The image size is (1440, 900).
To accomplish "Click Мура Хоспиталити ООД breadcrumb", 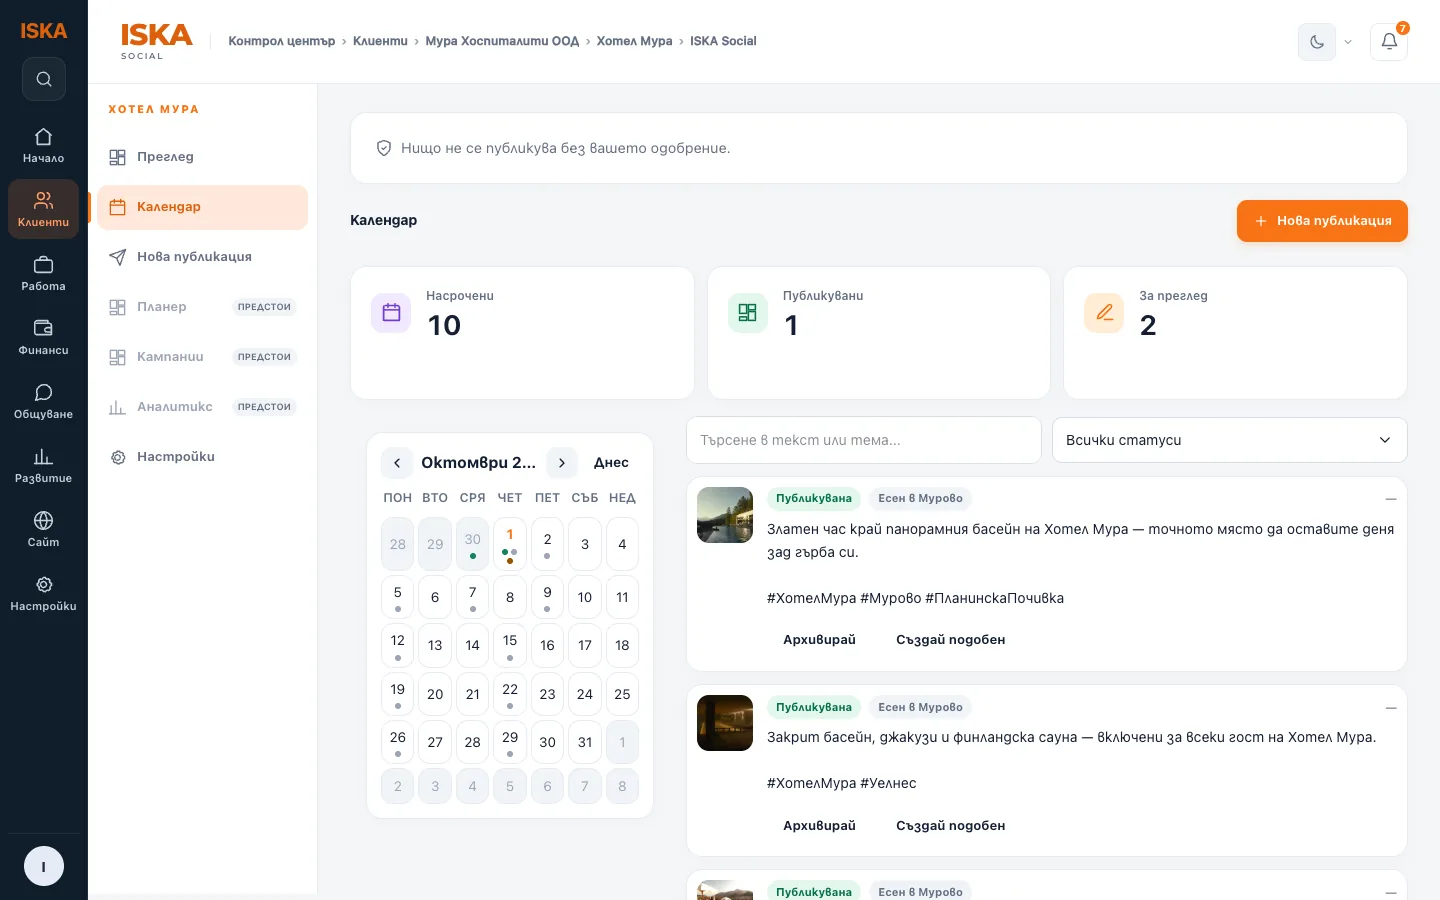I will pos(502,41).
